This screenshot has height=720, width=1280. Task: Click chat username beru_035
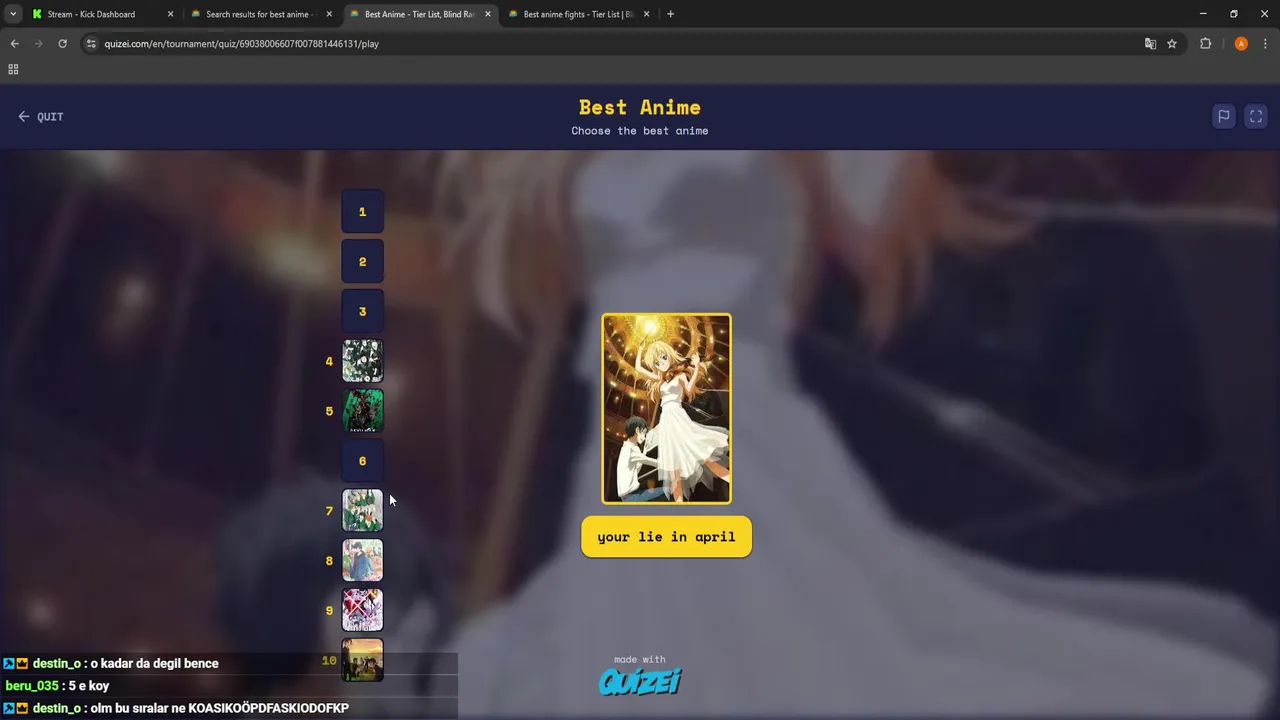tap(31, 686)
